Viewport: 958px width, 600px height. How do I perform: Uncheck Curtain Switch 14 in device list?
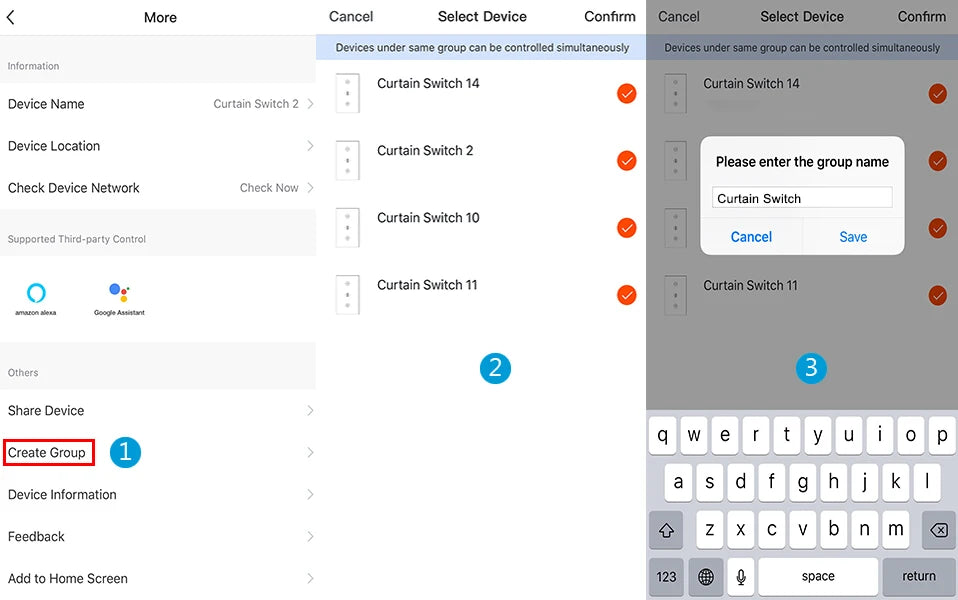coord(627,94)
